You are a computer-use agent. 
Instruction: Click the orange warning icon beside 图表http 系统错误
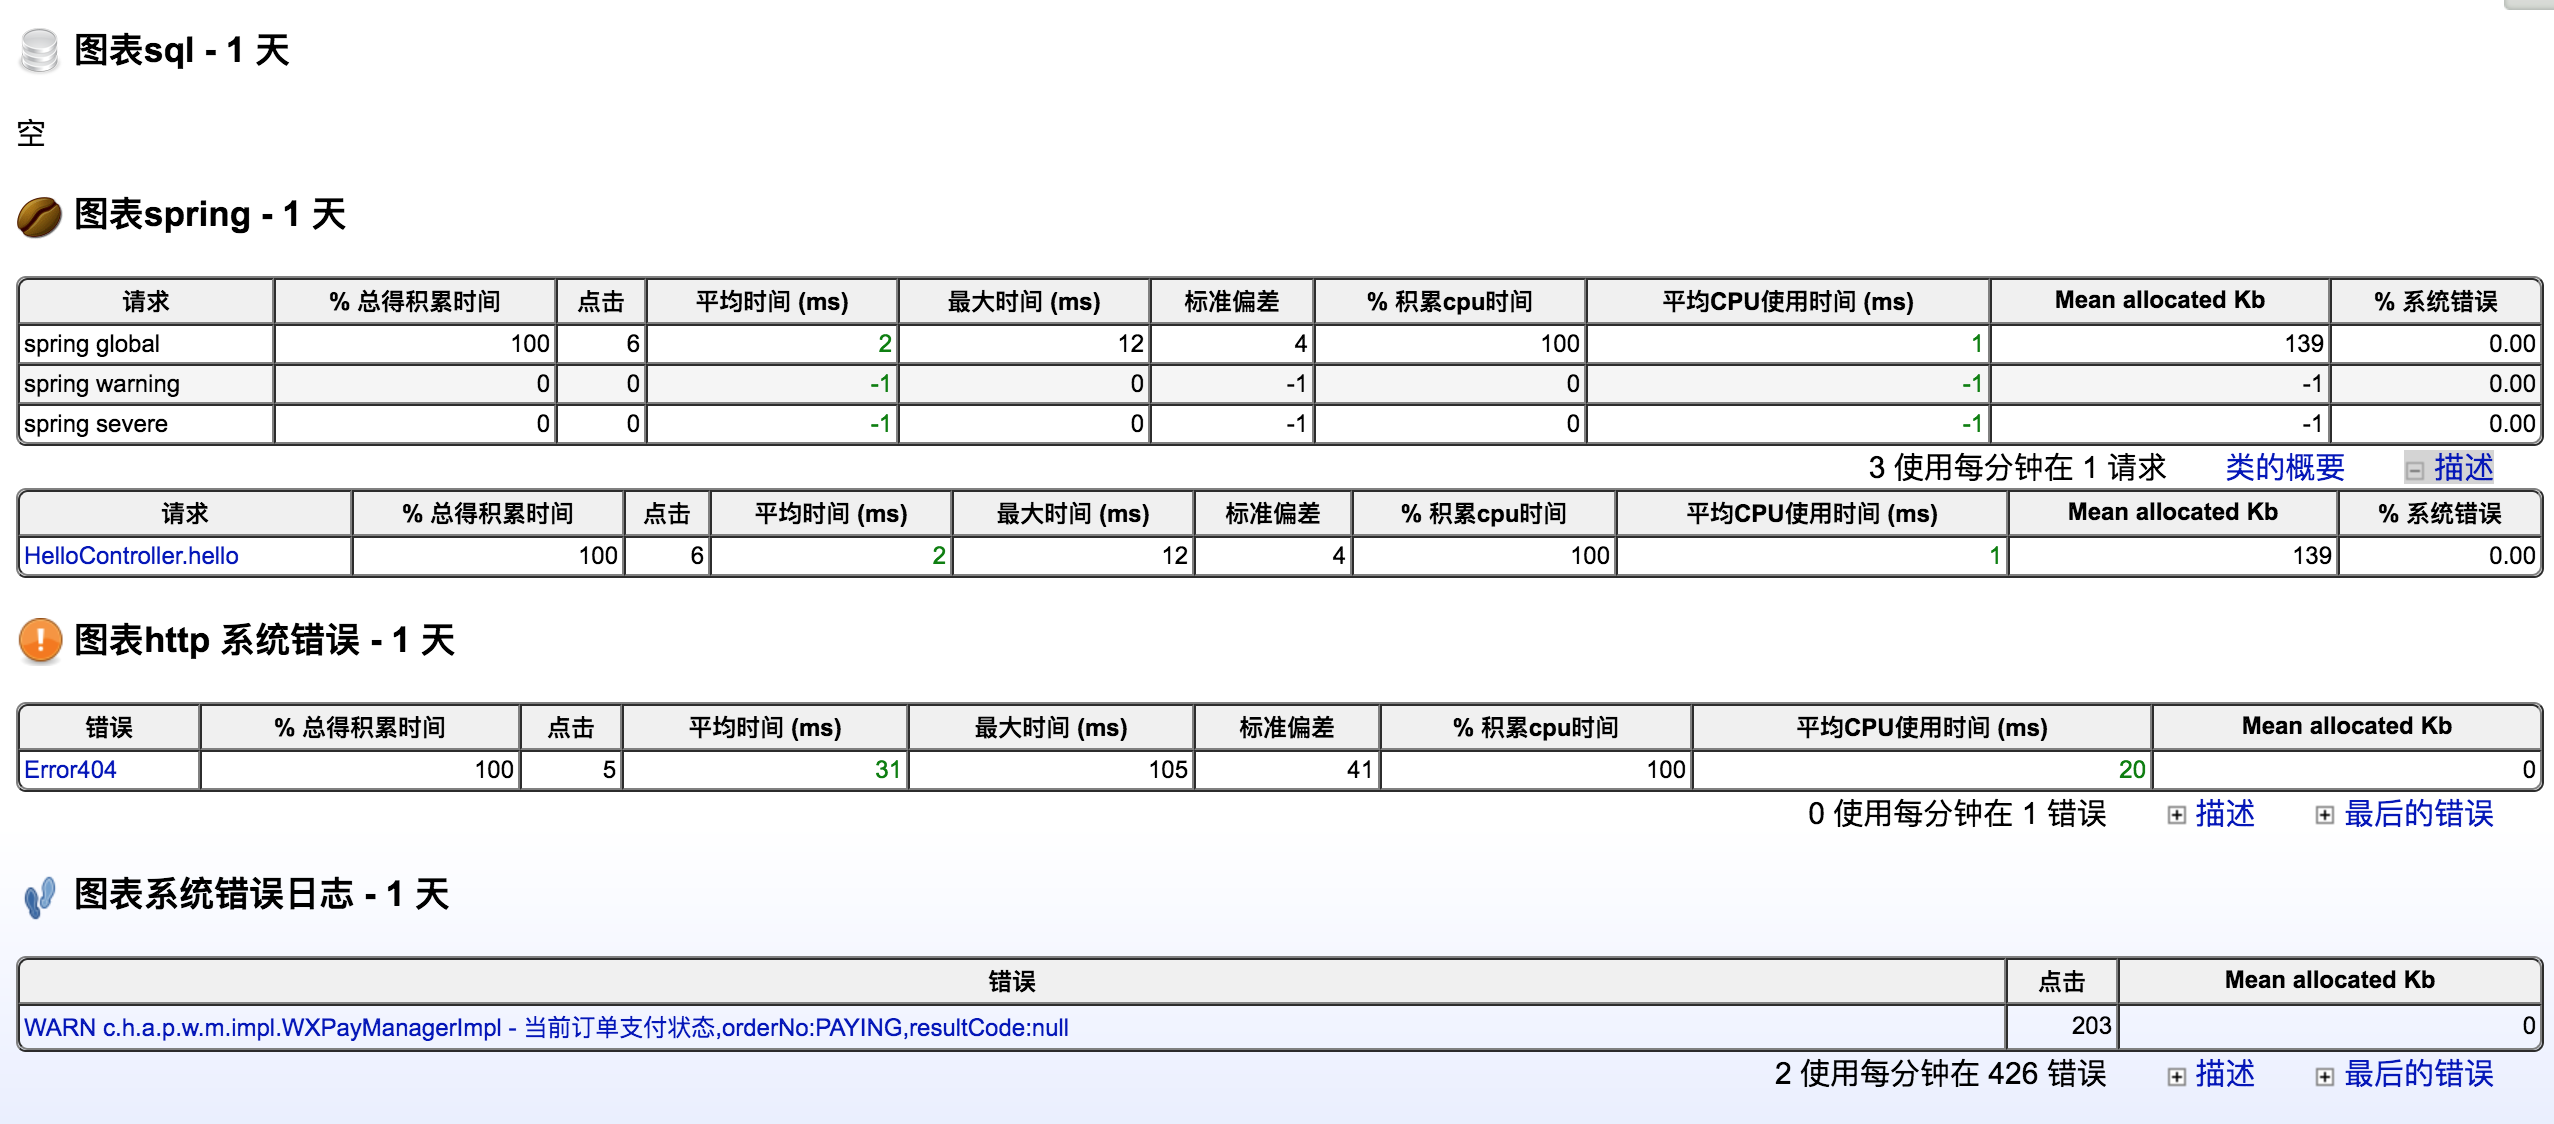coord(40,641)
